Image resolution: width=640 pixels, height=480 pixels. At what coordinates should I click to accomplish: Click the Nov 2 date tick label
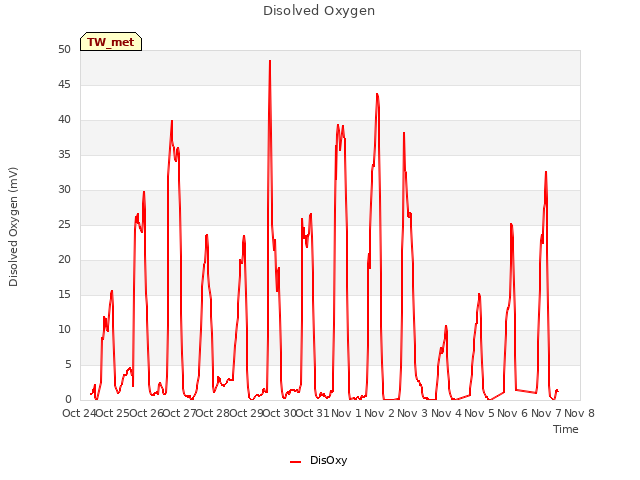(x=380, y=413)
